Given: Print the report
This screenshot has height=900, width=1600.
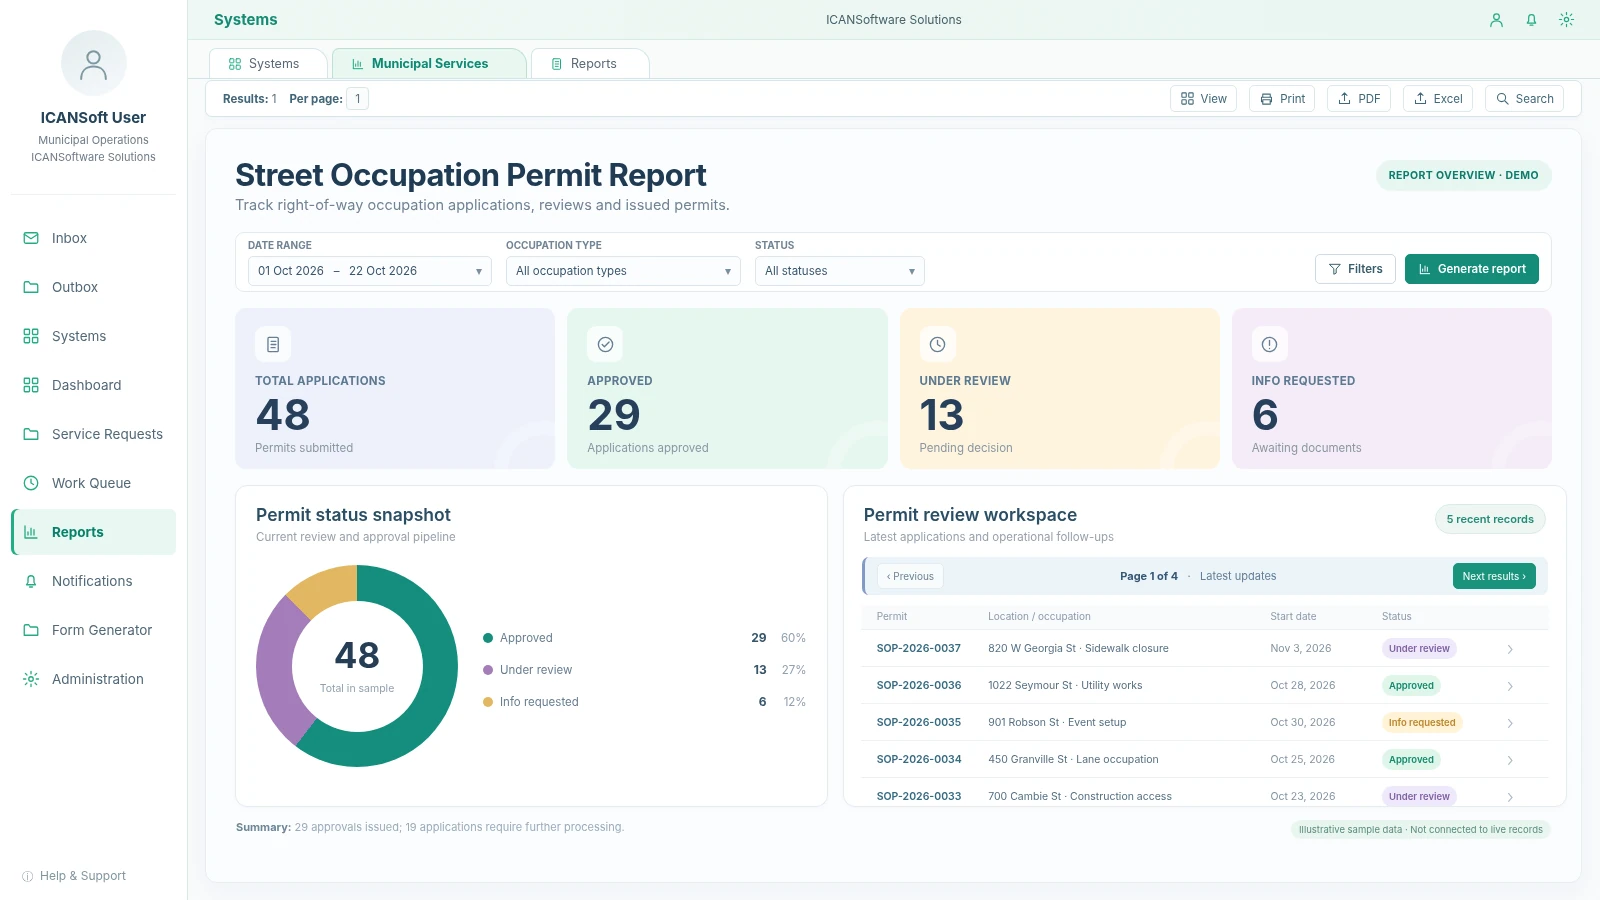Looking at the screenshot, I should (x=1282, y=99).
